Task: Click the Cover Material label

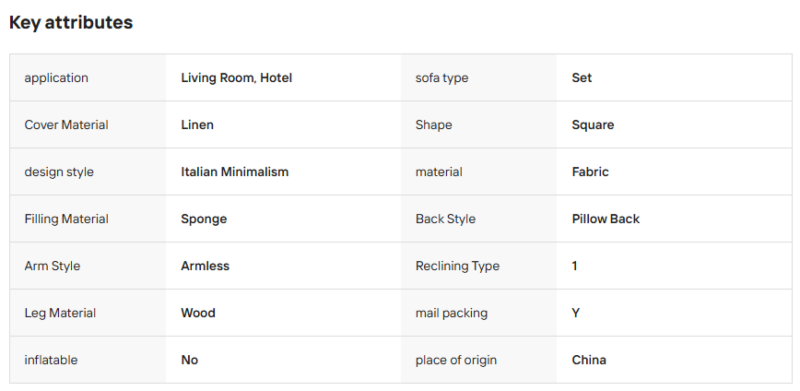Action: point(66,125)
